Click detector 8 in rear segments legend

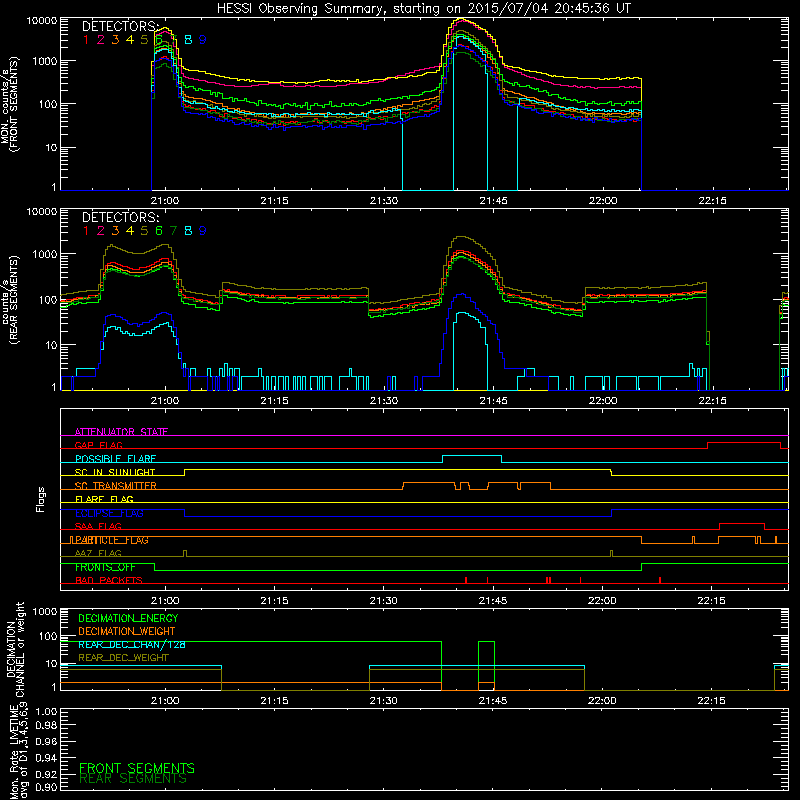(188, 231)
